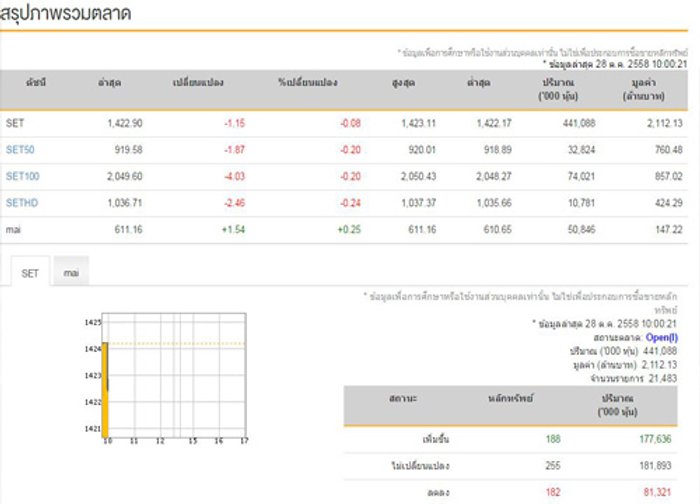
Task: Click SETHD volume 10,781
Action: pos(581,203)
